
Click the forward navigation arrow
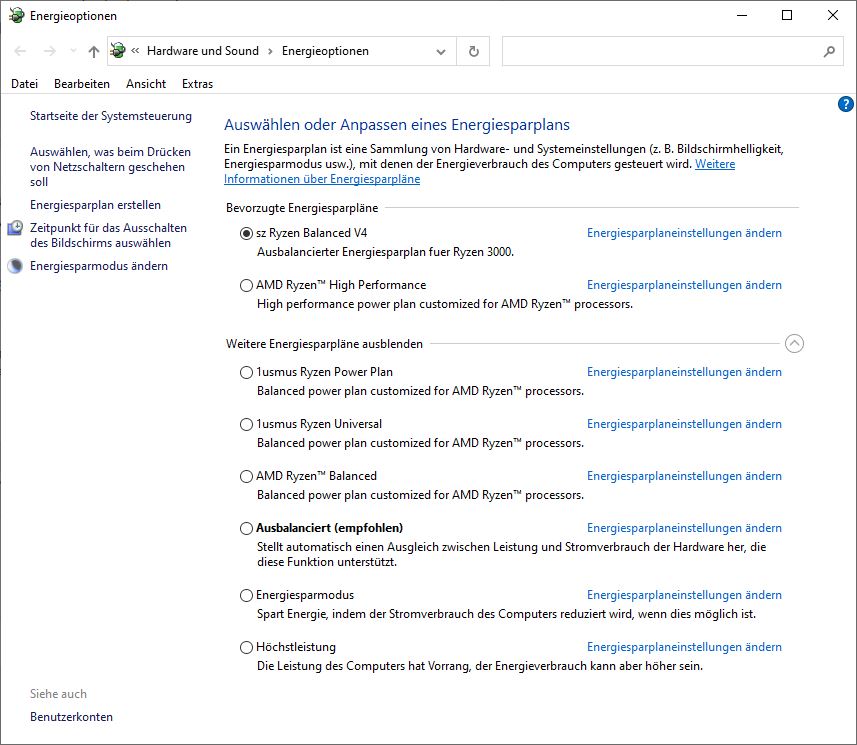(50, 51)
